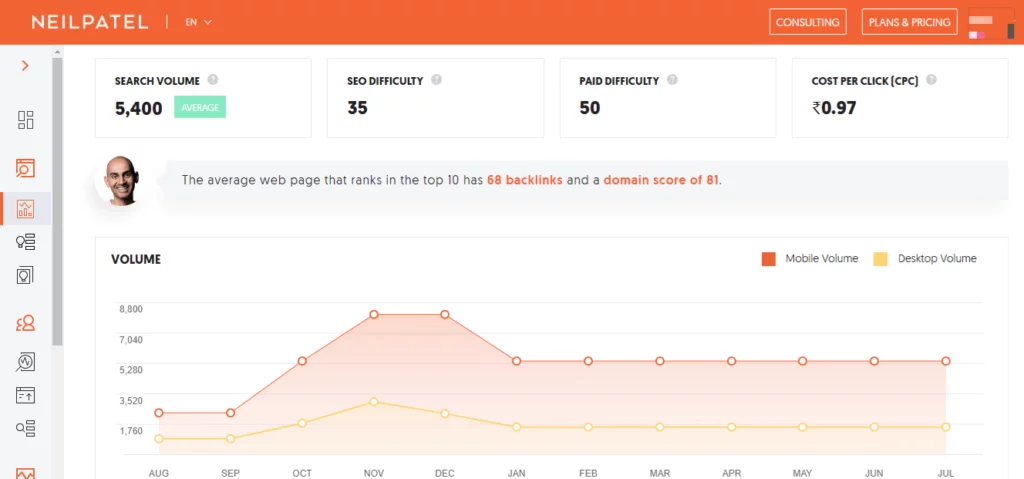The width and height of the screenshot is (1024, 479).
Task: Select the mobile volume point for JUL
Action: 946,361
